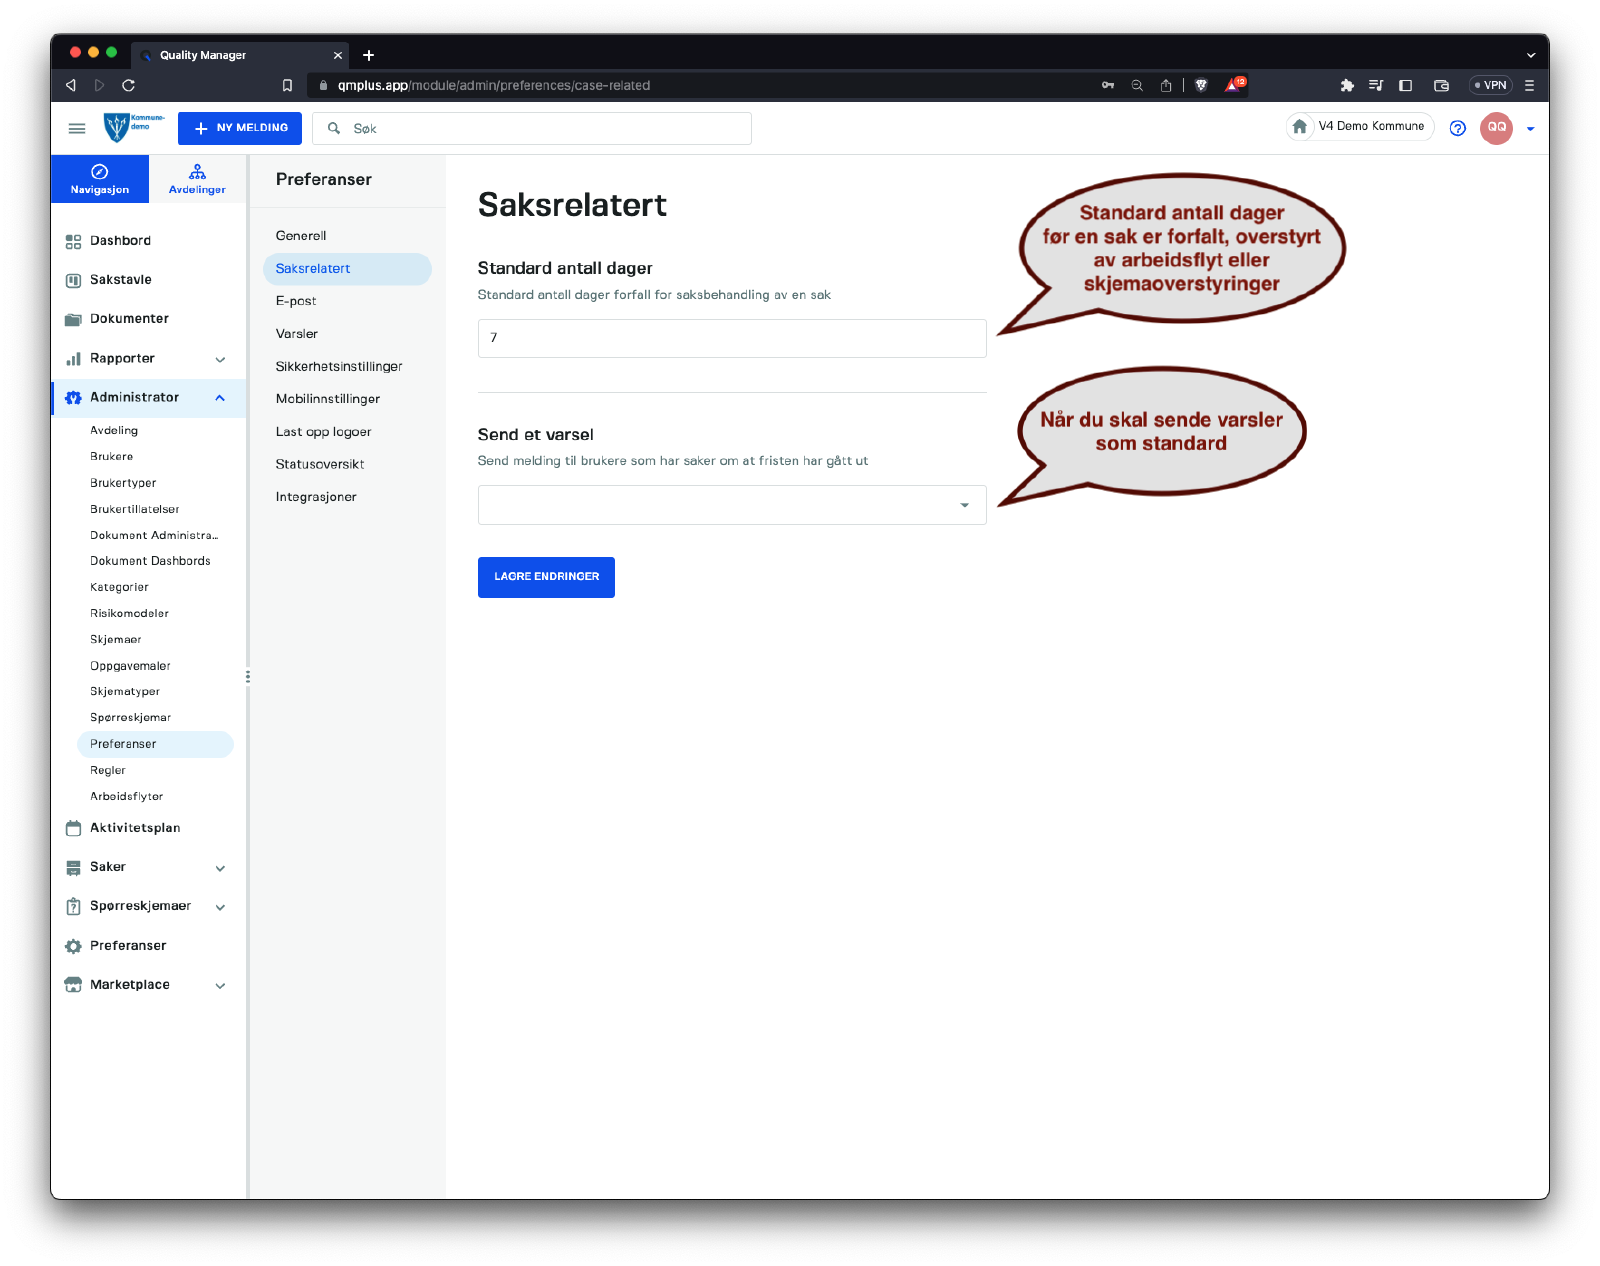This screenshot has height=1266, width=1600.
Task: Expand the Saker sidebar section
Action: click(220, 868)
